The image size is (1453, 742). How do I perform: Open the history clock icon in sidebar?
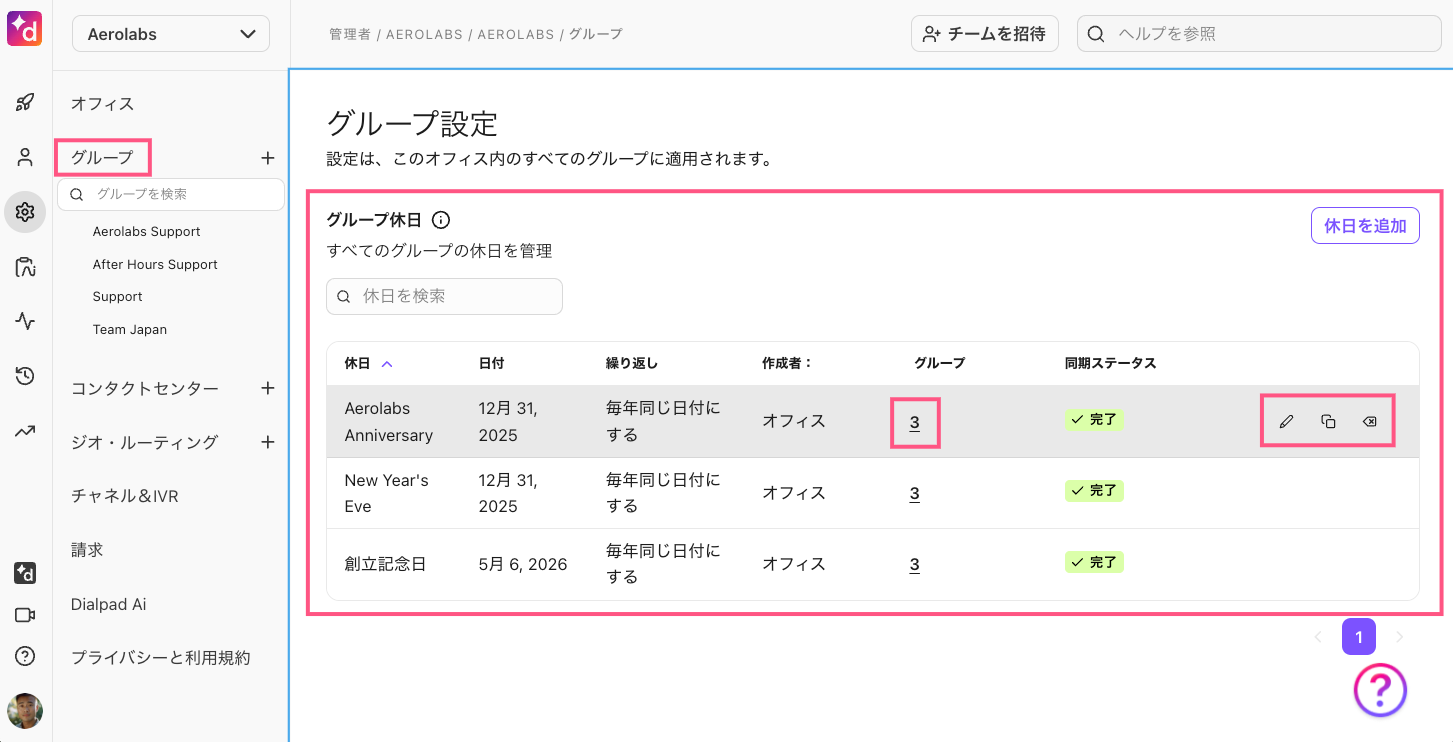point(25,376)
